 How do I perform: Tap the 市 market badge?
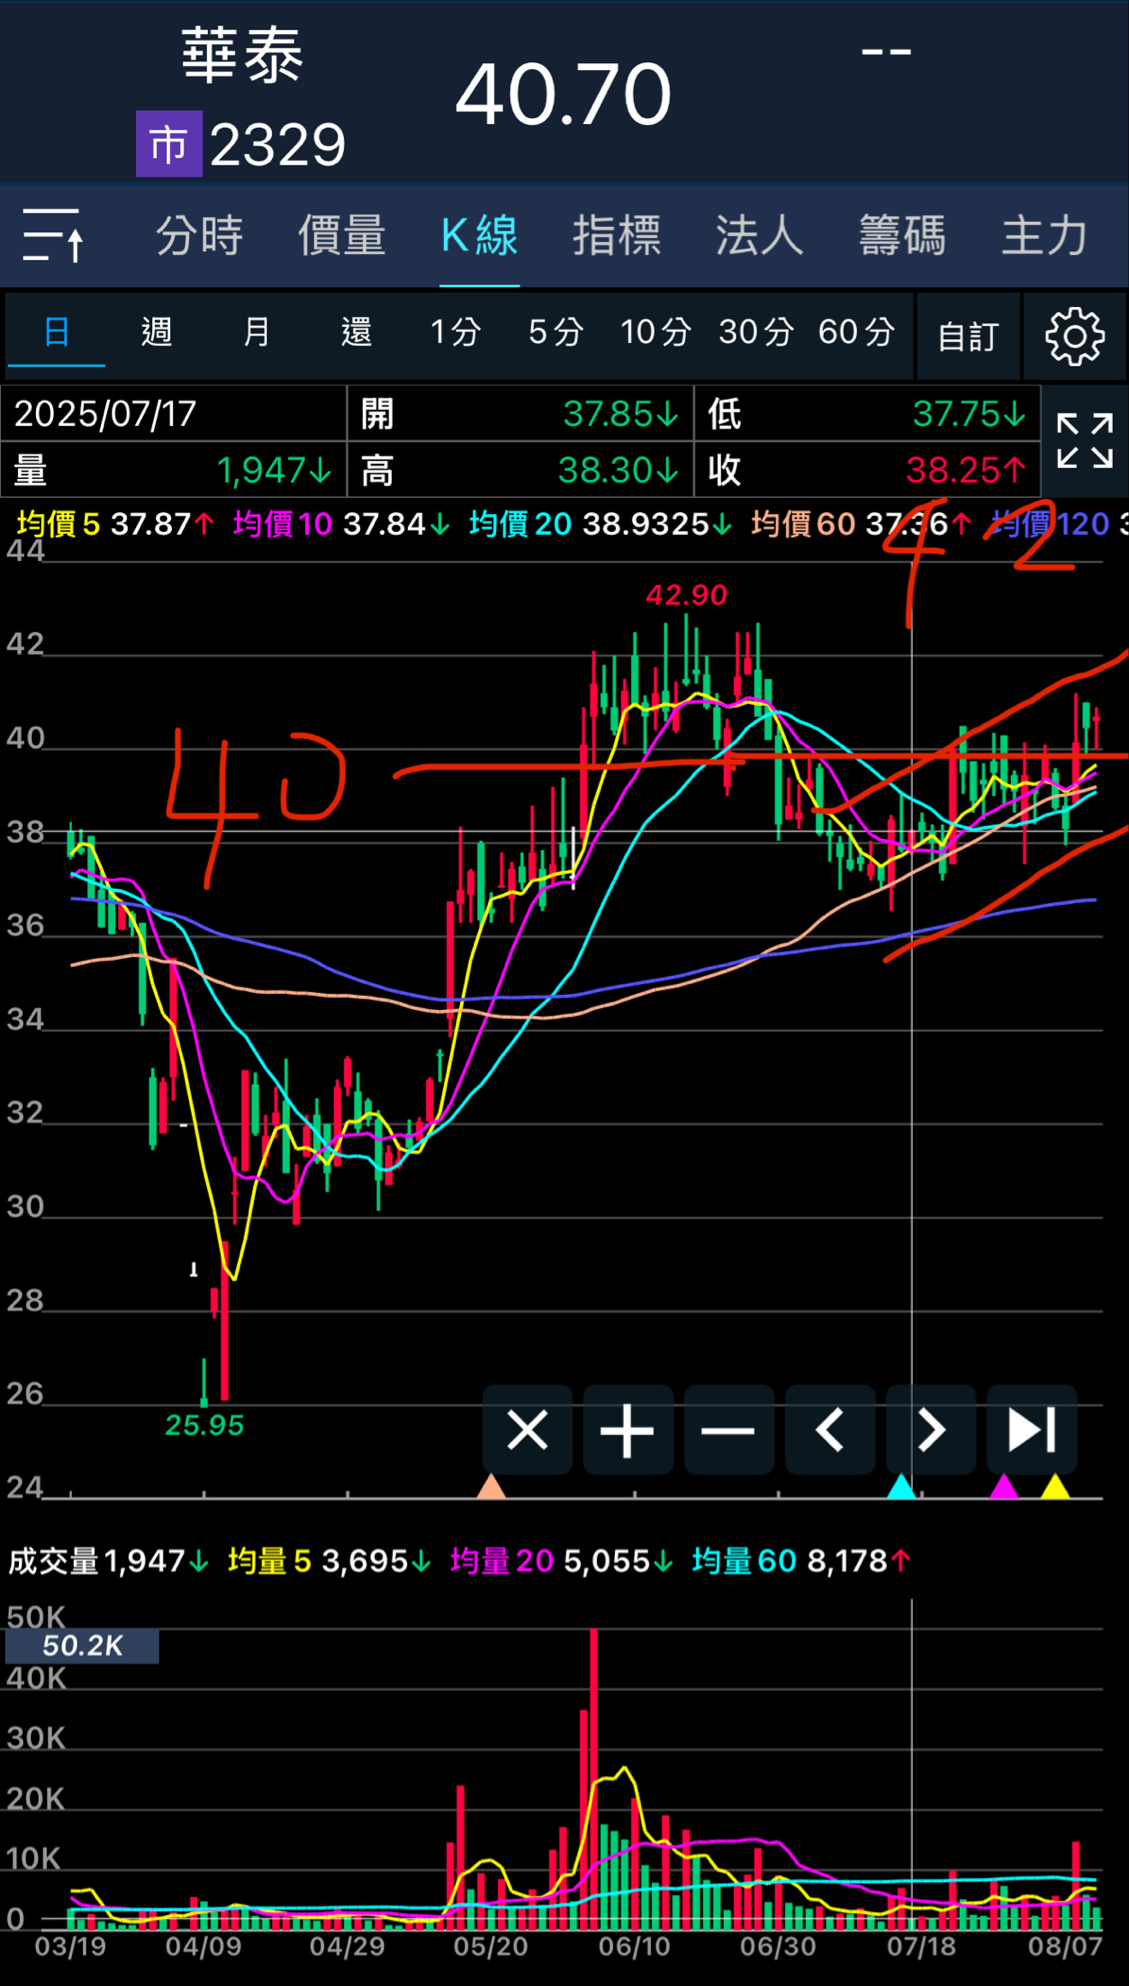coord(169,145)
